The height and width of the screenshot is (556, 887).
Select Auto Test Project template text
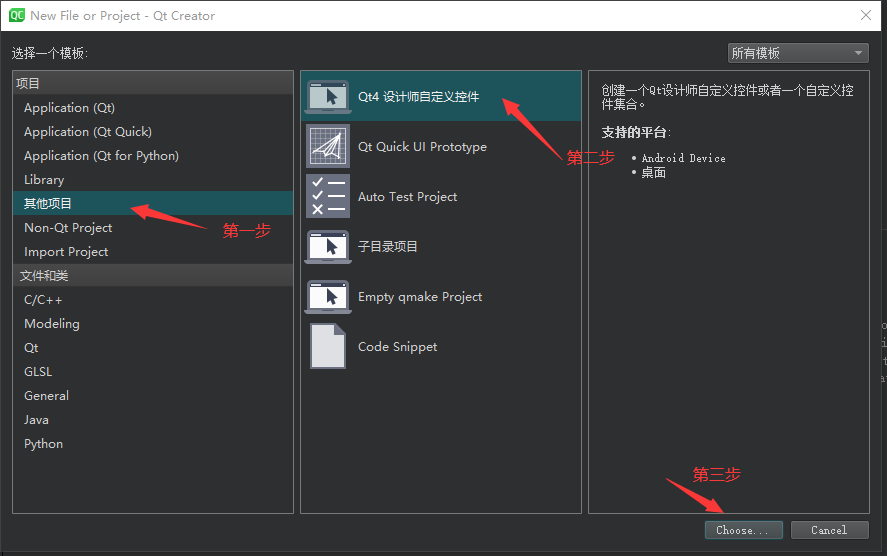pyautogui.click(x=408, y=197)
